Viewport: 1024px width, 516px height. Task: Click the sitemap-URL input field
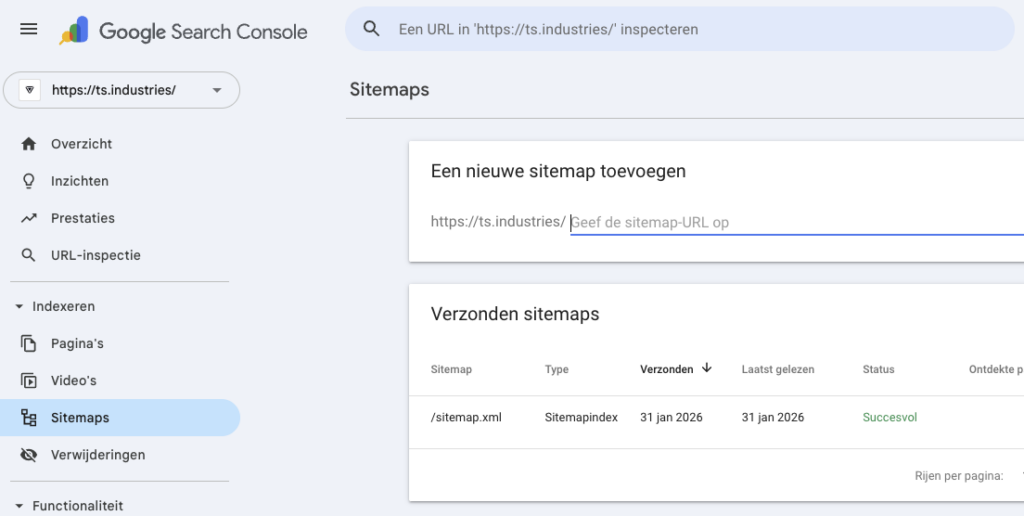[797, 223]
